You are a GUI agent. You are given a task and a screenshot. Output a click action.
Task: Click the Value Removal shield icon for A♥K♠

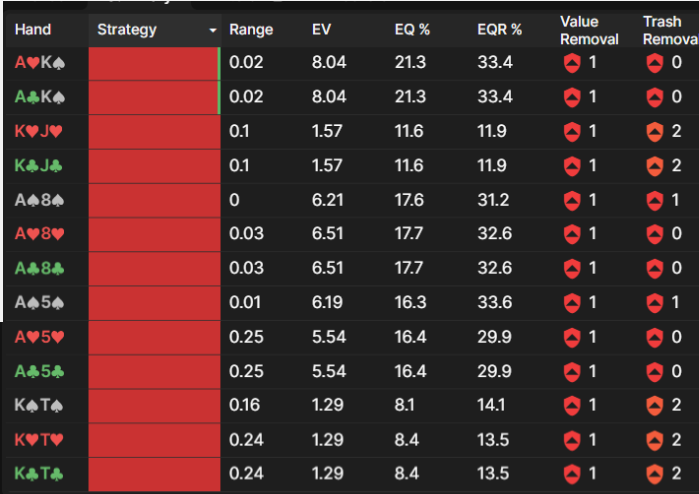[572, 63]
